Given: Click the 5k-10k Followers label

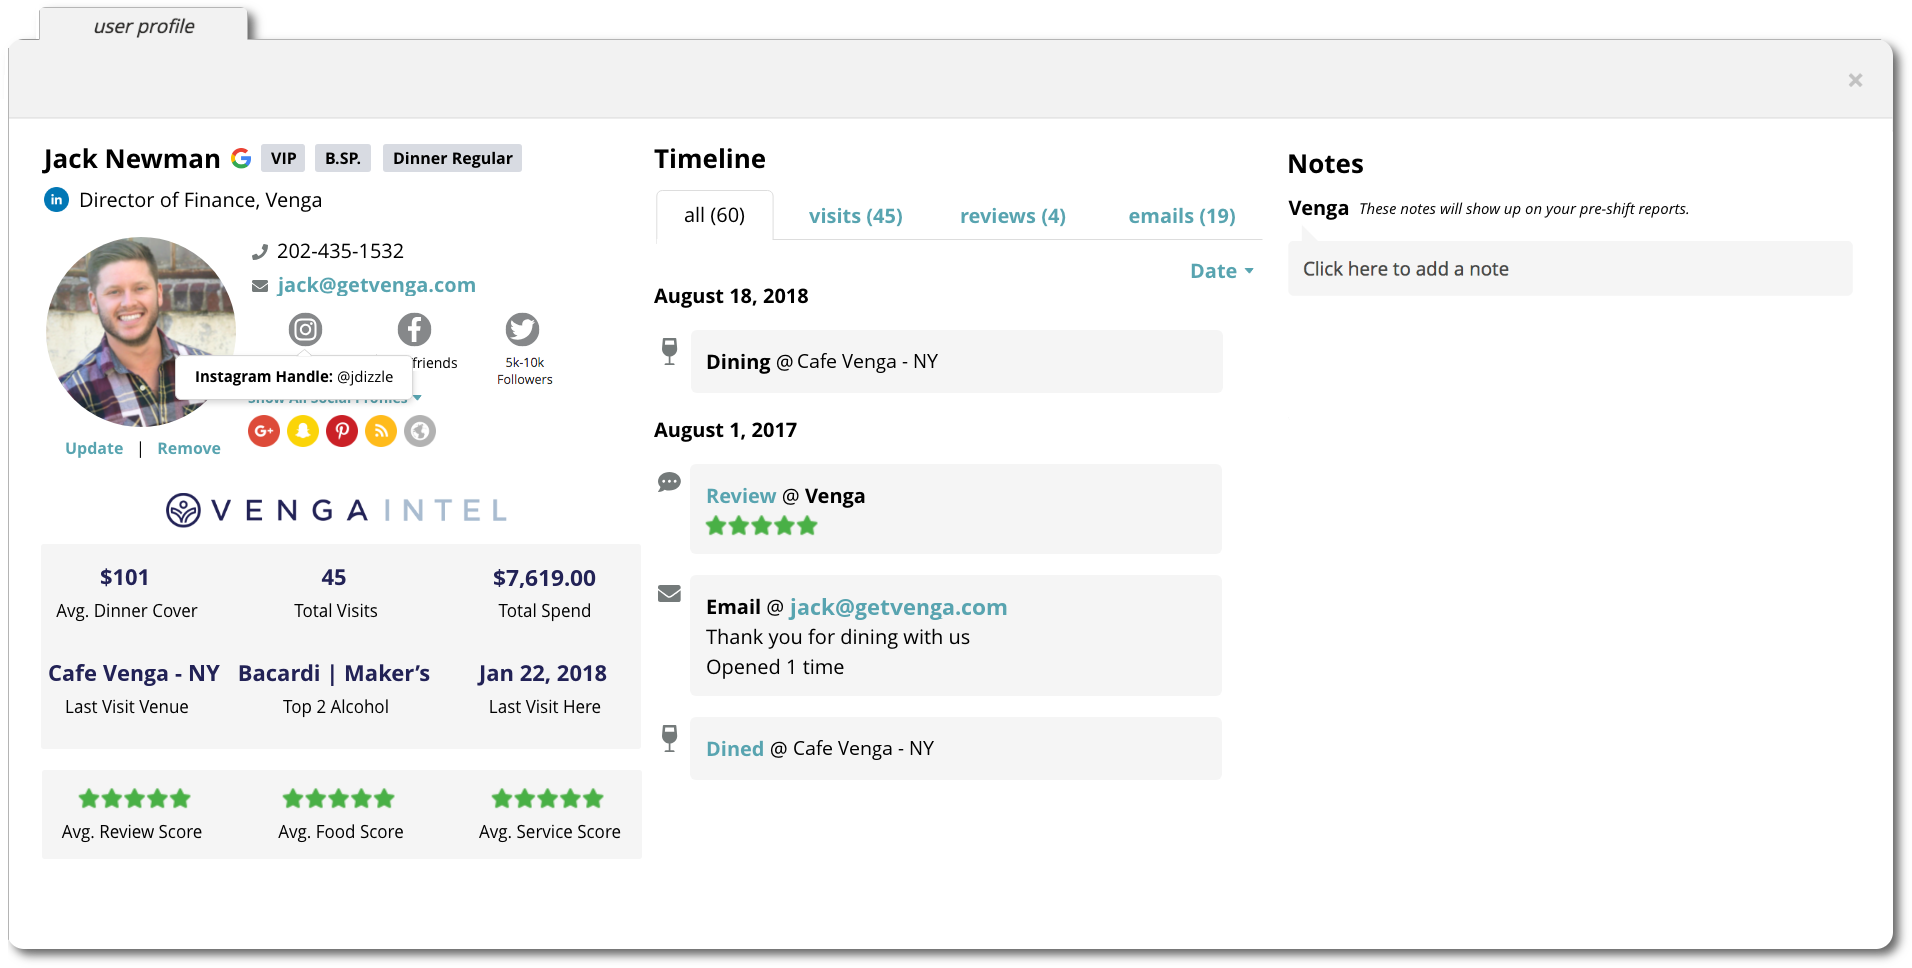Looking at the screenshot, I should [525, 371].
